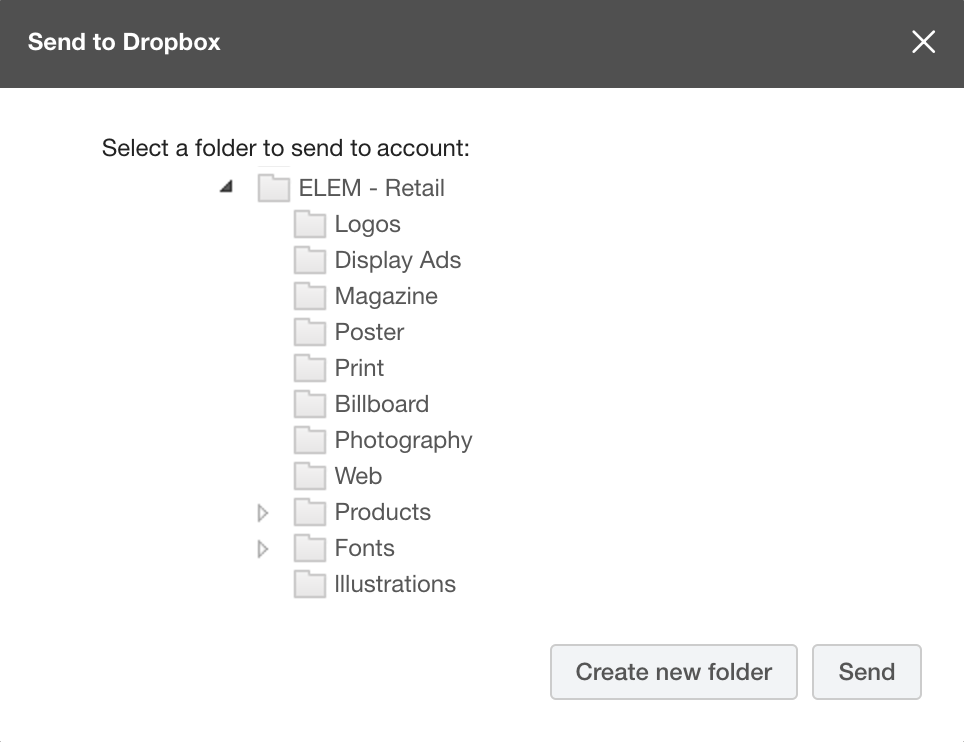964x742 pixels.
Task: Click the Magazine folder icon
Action: click(x=310, y=296)
